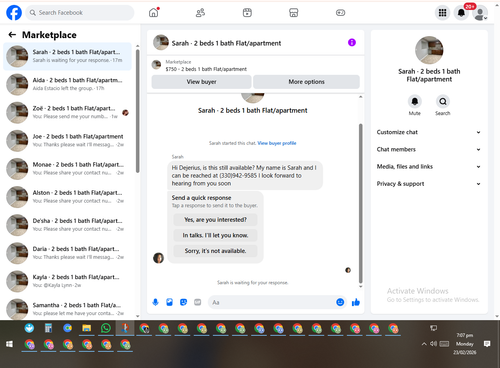Search in conversation using the magnifier icon
The width and height of the screenshot is (500, 368).
[x=443, y=101]
